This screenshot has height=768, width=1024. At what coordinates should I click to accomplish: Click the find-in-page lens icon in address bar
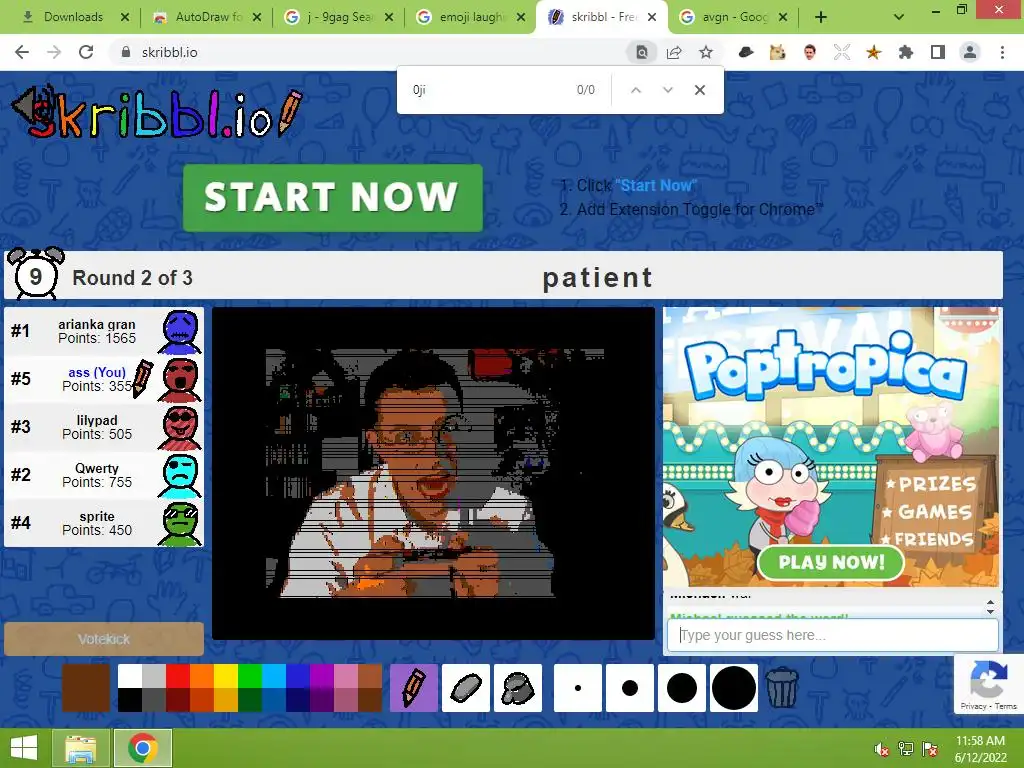tap(642, 52)
